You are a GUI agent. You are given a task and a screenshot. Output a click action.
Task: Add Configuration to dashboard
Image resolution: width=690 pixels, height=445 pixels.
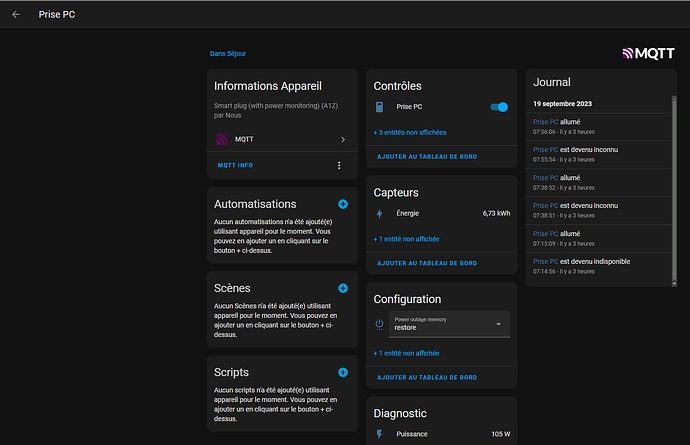427,378
